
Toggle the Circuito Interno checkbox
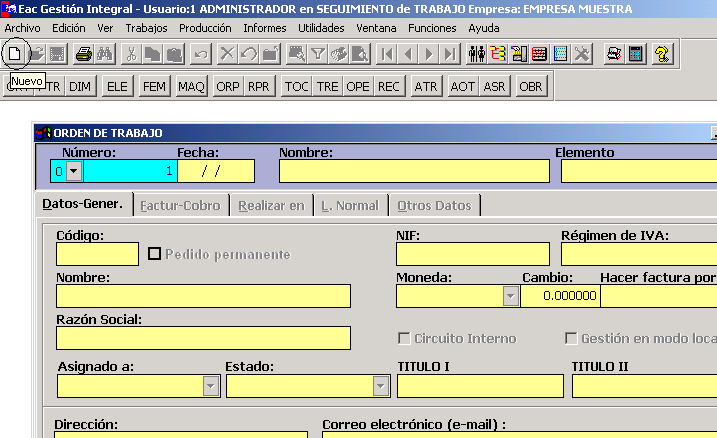coord(405,338)
